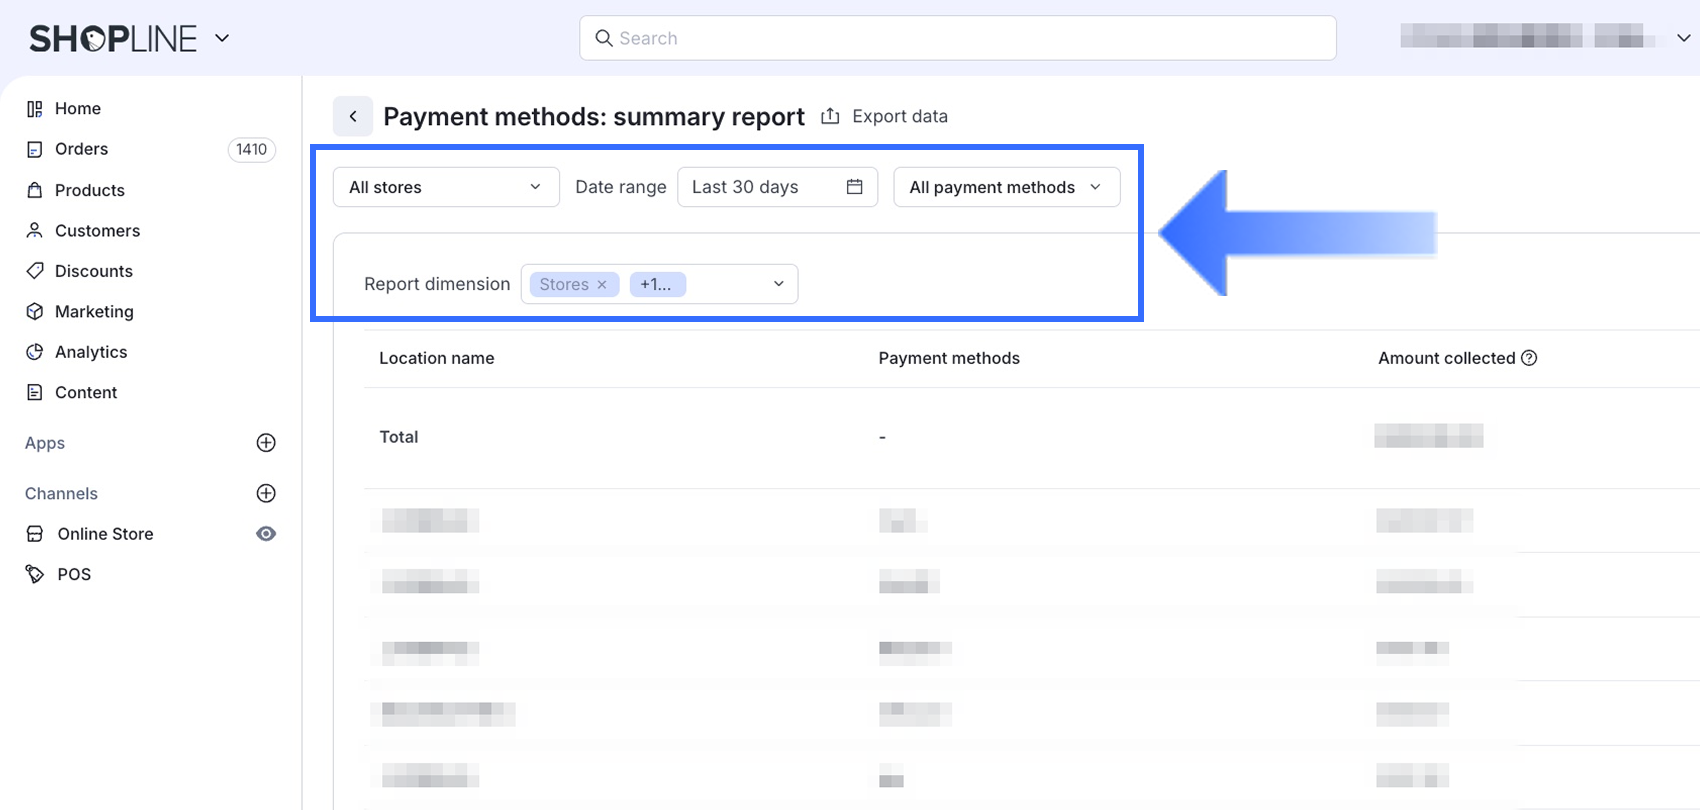This screenshot has height=810, width=1700.
Task: Add a sales channel with plus icon
Action: (x=266, y=493)
